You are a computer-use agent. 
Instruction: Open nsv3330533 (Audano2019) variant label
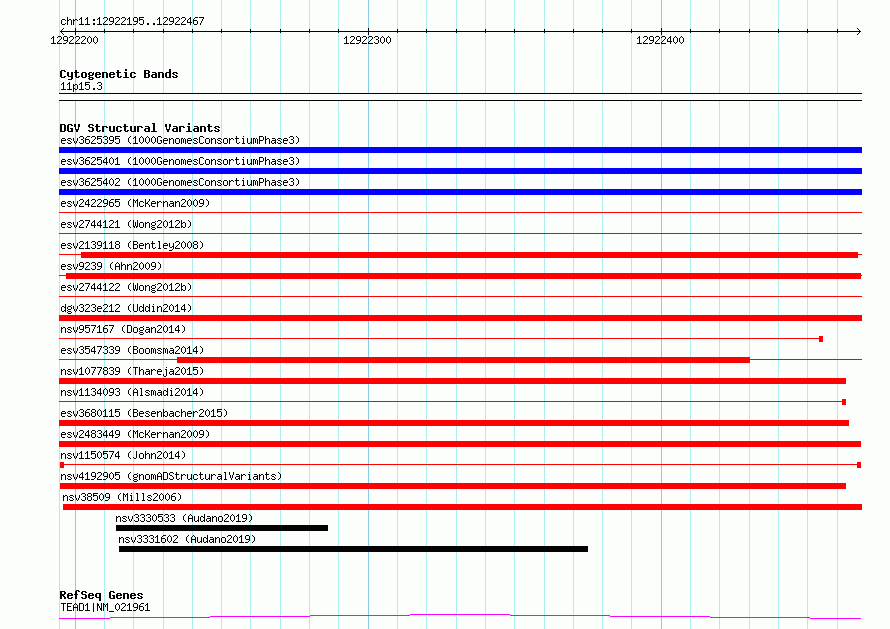[184, 518]
